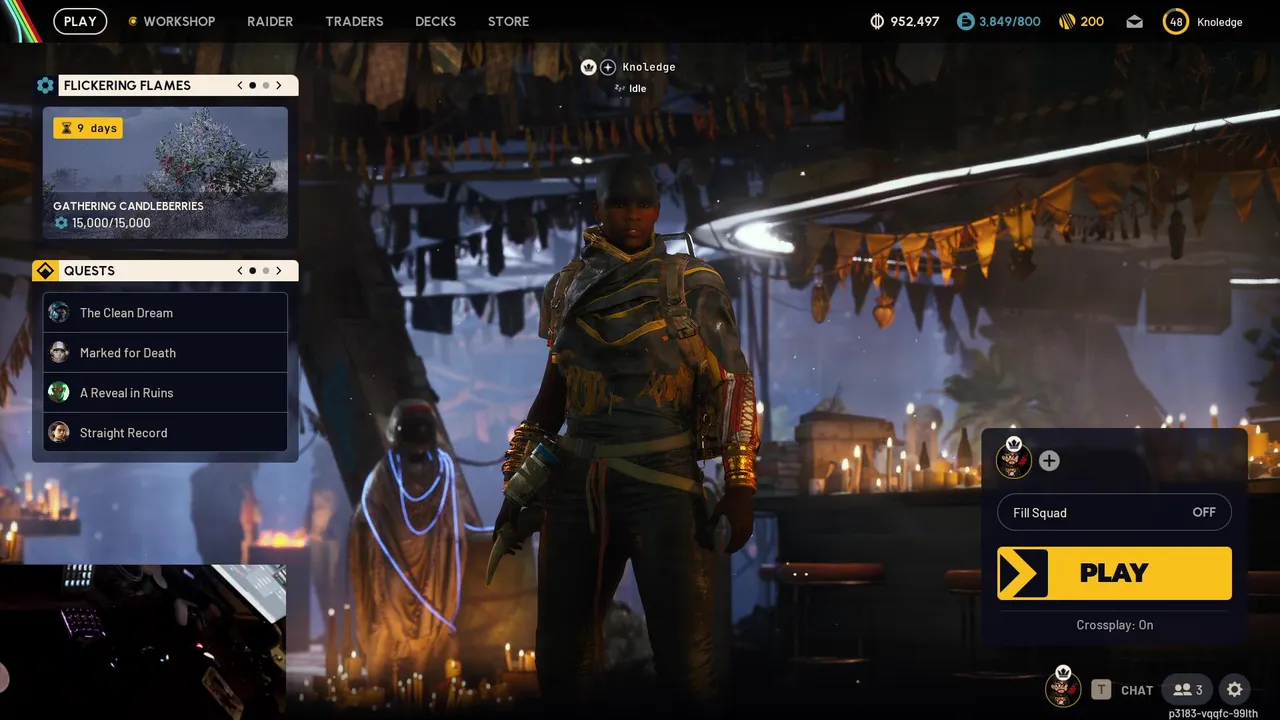Click A Reveal in Ruins trader portrait icon

(x=59, y=392)
